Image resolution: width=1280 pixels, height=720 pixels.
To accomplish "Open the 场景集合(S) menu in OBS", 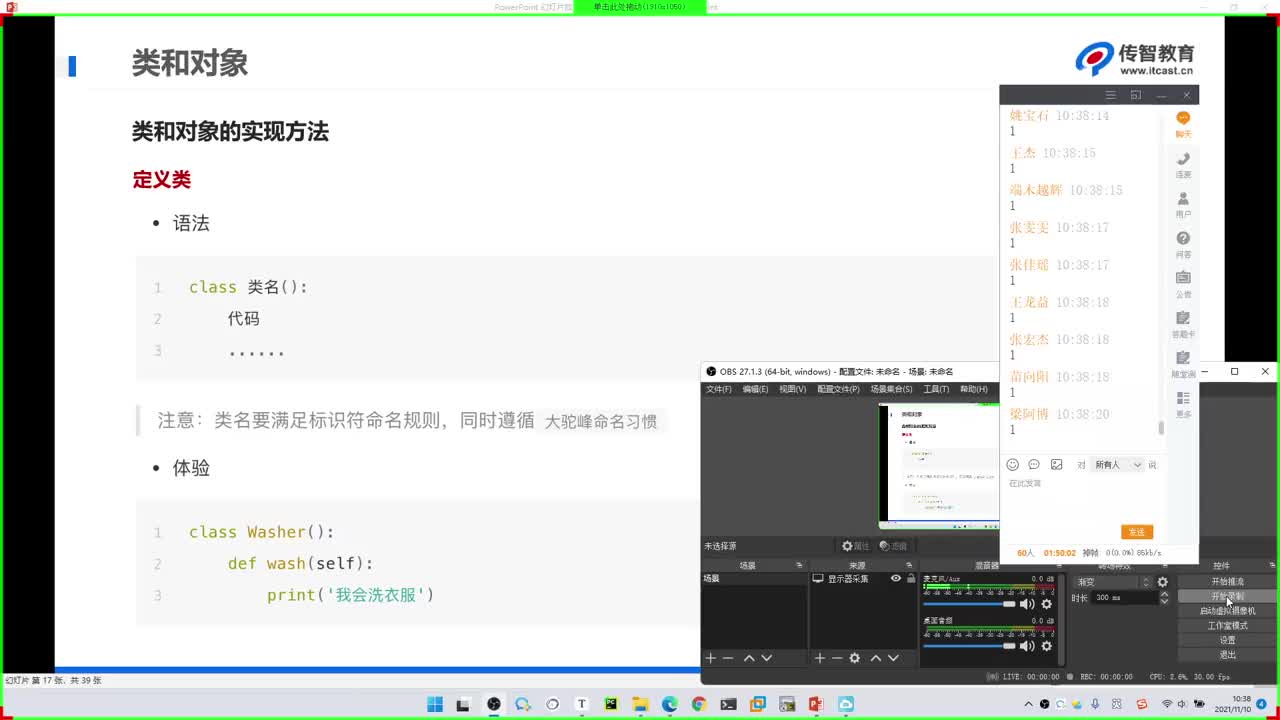I will 891,389.
